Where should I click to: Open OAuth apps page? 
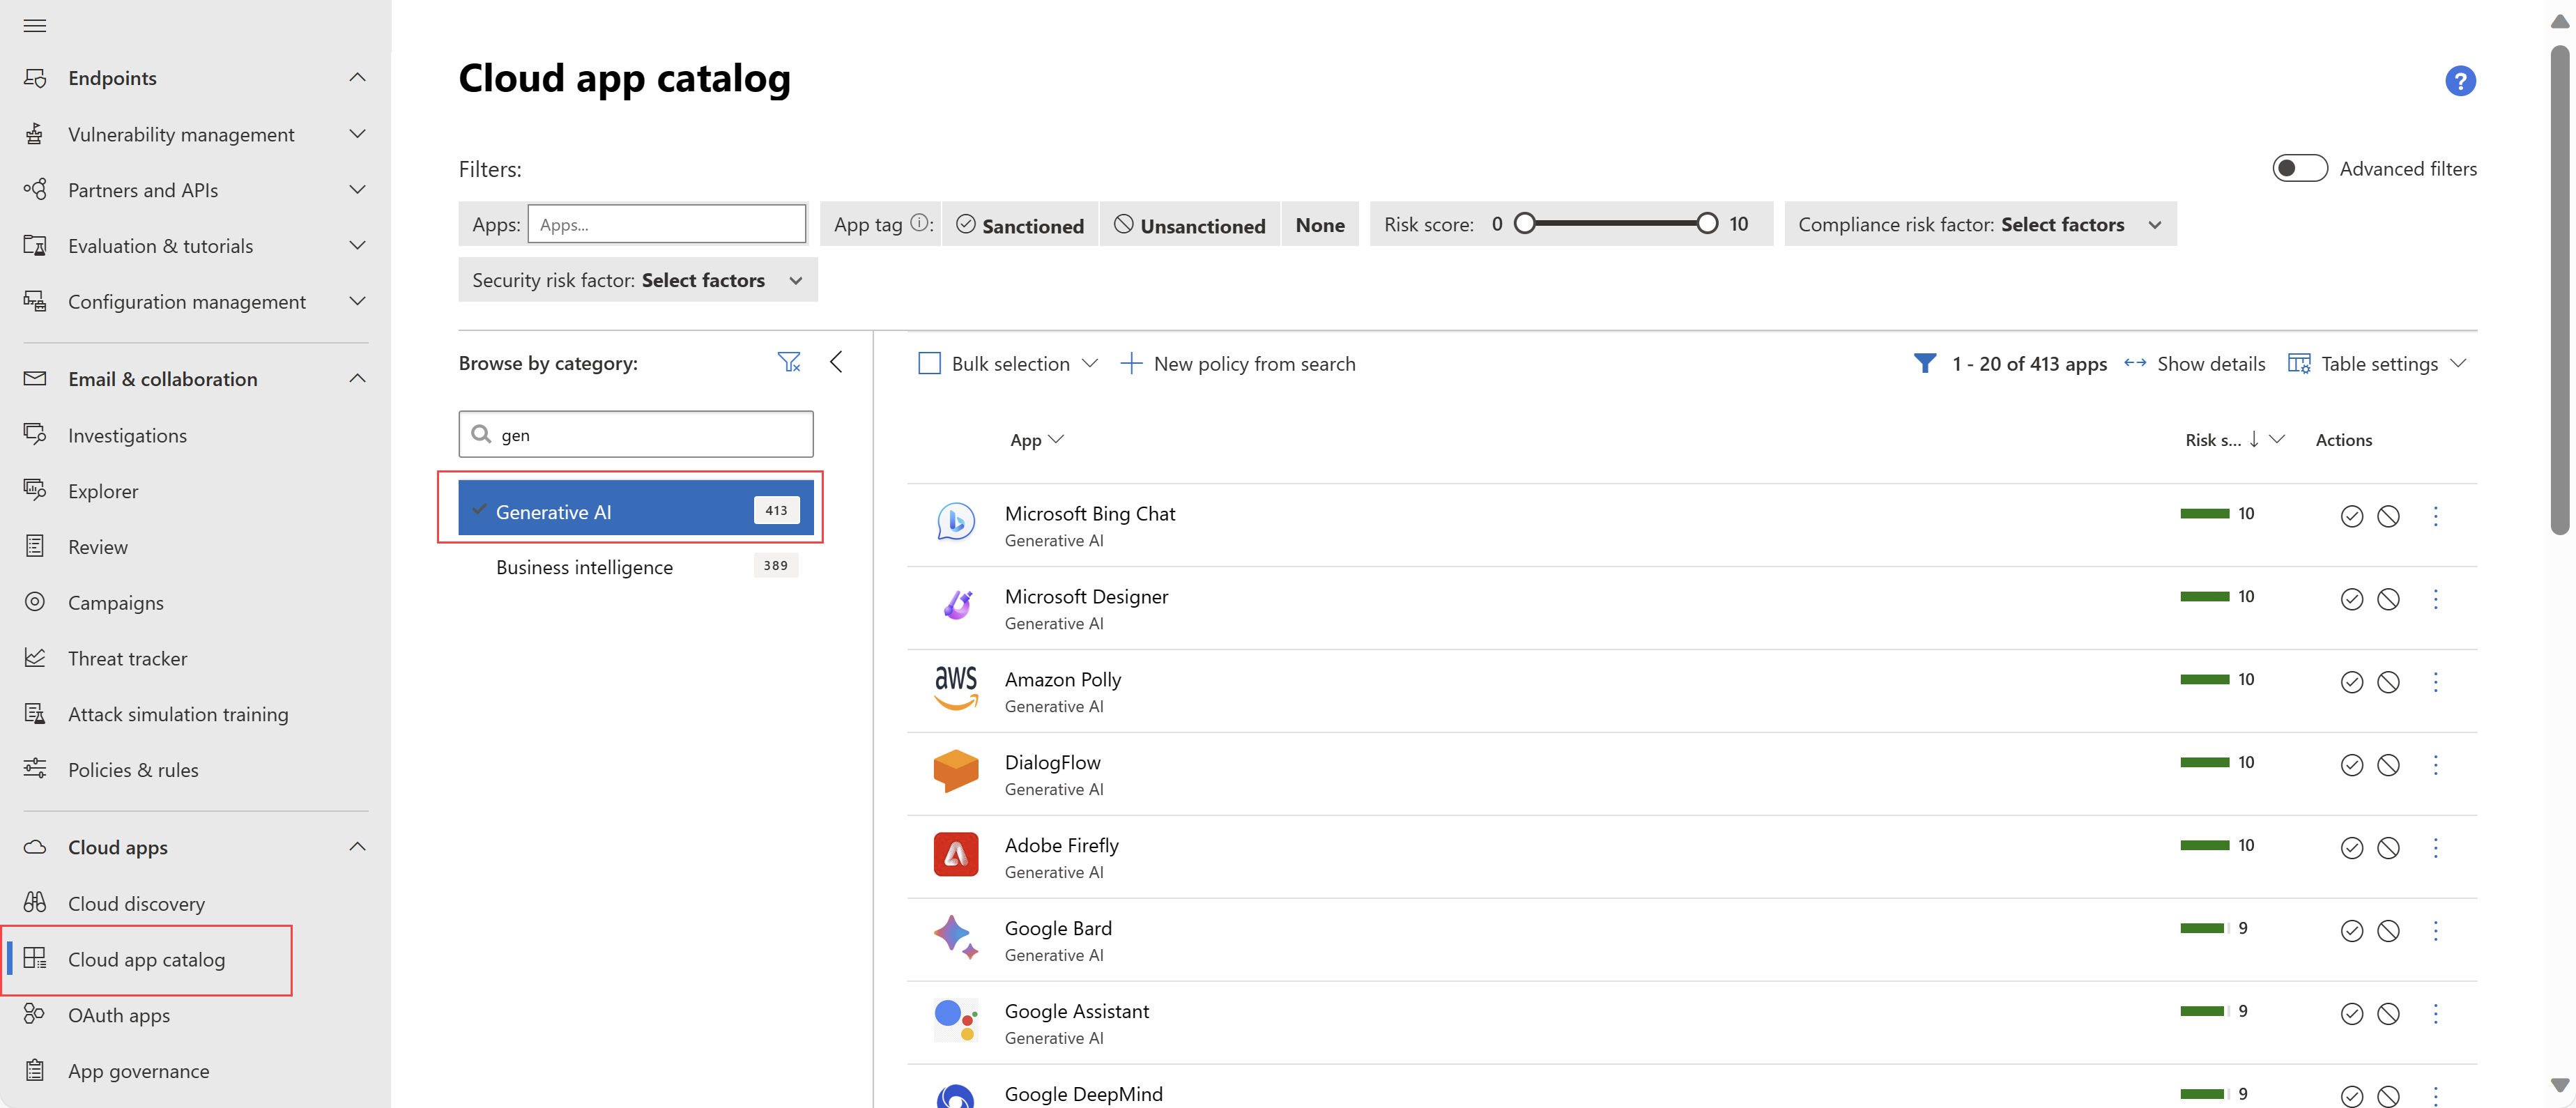119,1014
